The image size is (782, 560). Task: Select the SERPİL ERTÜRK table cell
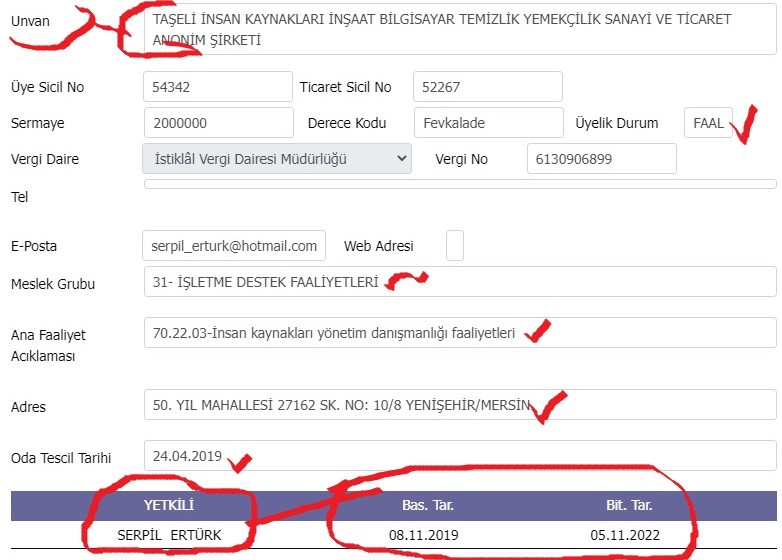click(x=169, y=535)
